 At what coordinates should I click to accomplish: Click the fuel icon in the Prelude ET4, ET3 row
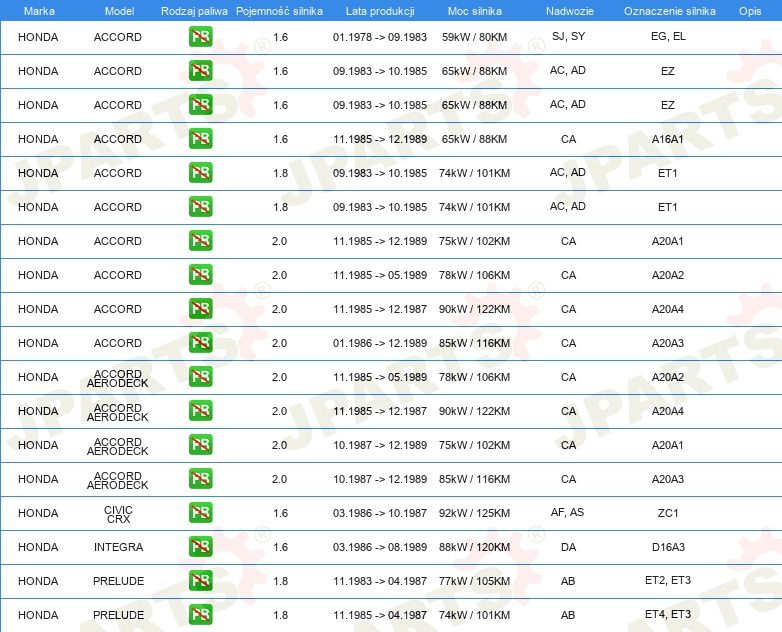[200, 614]
